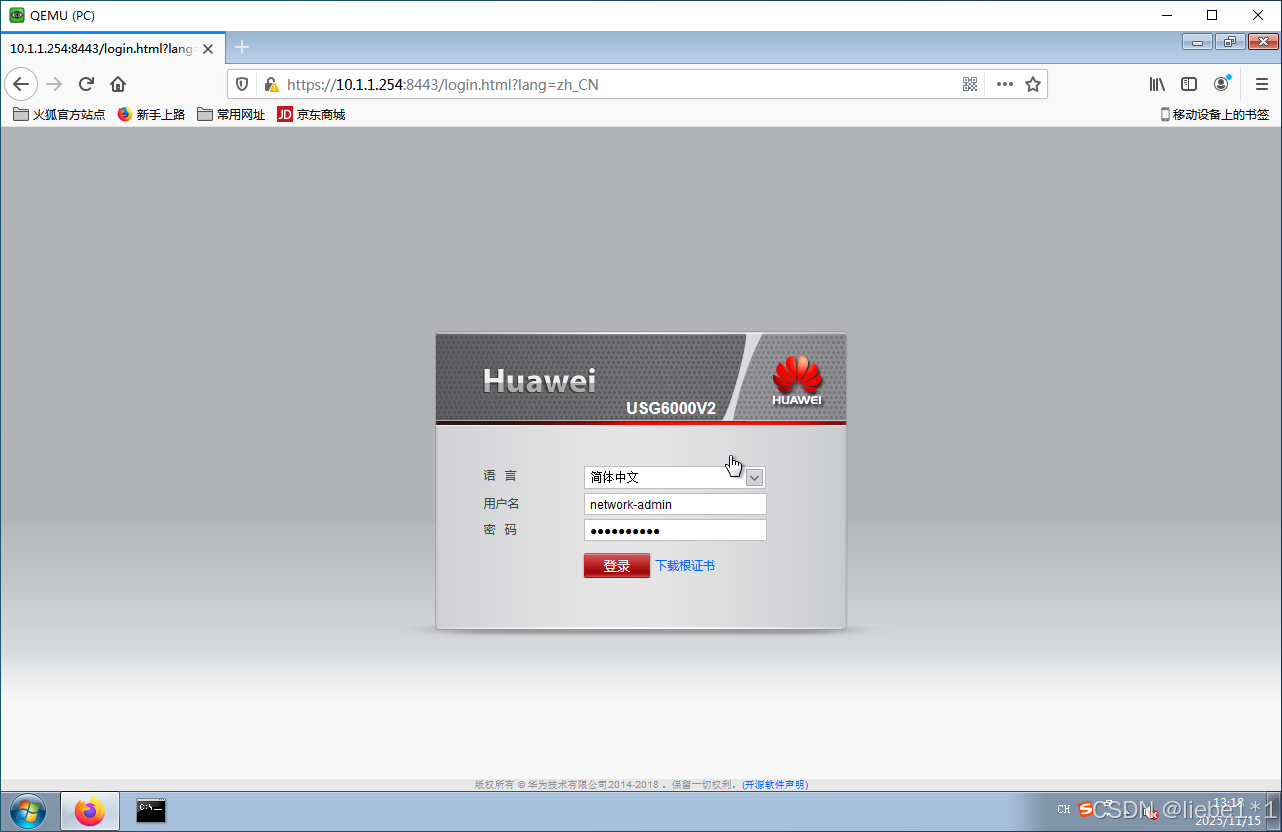
Task: Open 移动设备上的书签 bookmarks
Action: click(x=1214, y=114)
